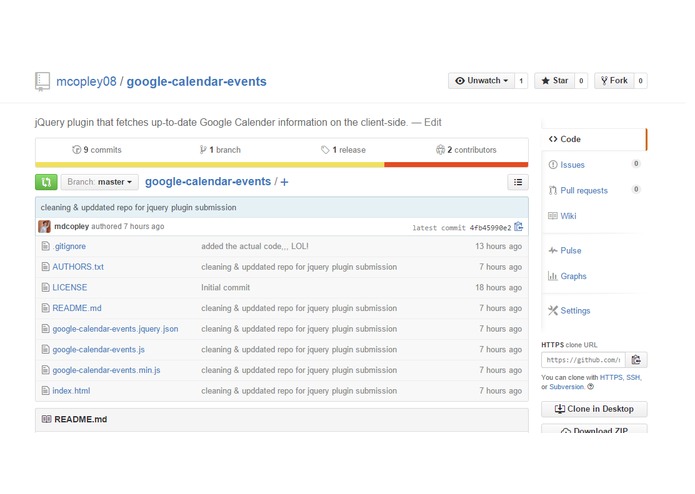The image size is (695, 494).
Task: Copy the latest commit SHA with clipboard icon
Action: tap(519, 227)
